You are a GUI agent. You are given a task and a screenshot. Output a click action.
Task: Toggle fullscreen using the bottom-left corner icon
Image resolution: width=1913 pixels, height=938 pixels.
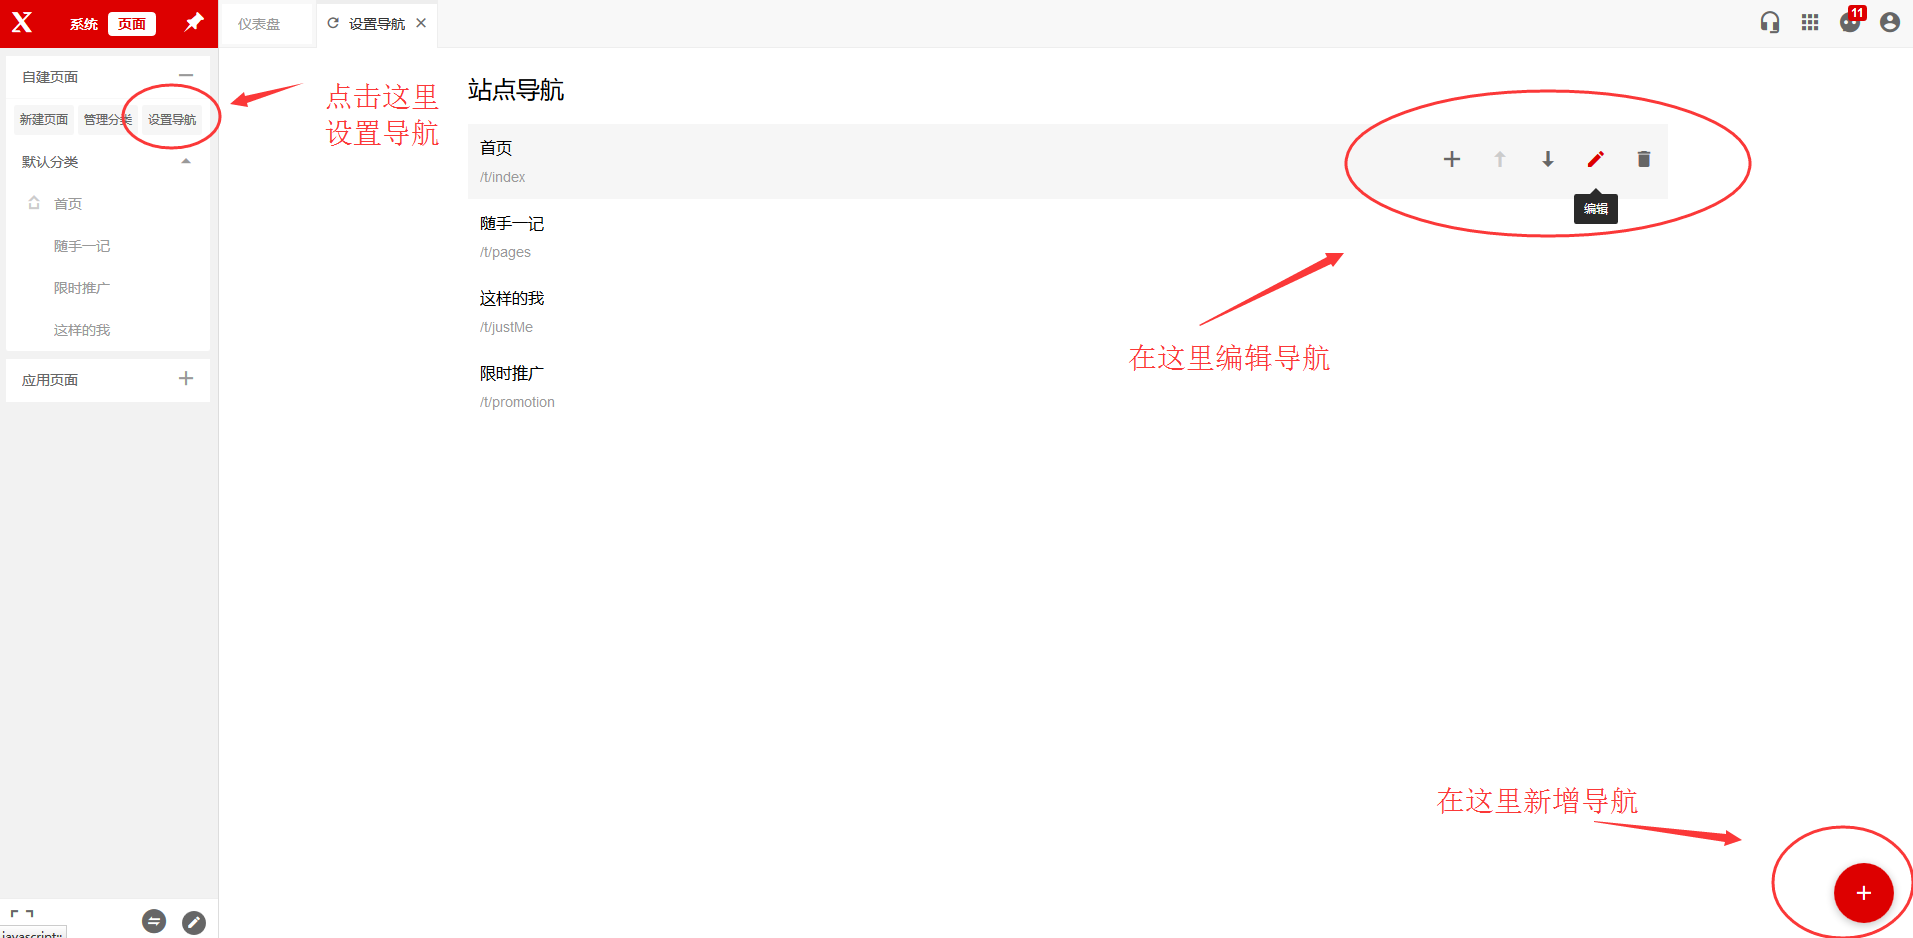[x=22, y=915]
